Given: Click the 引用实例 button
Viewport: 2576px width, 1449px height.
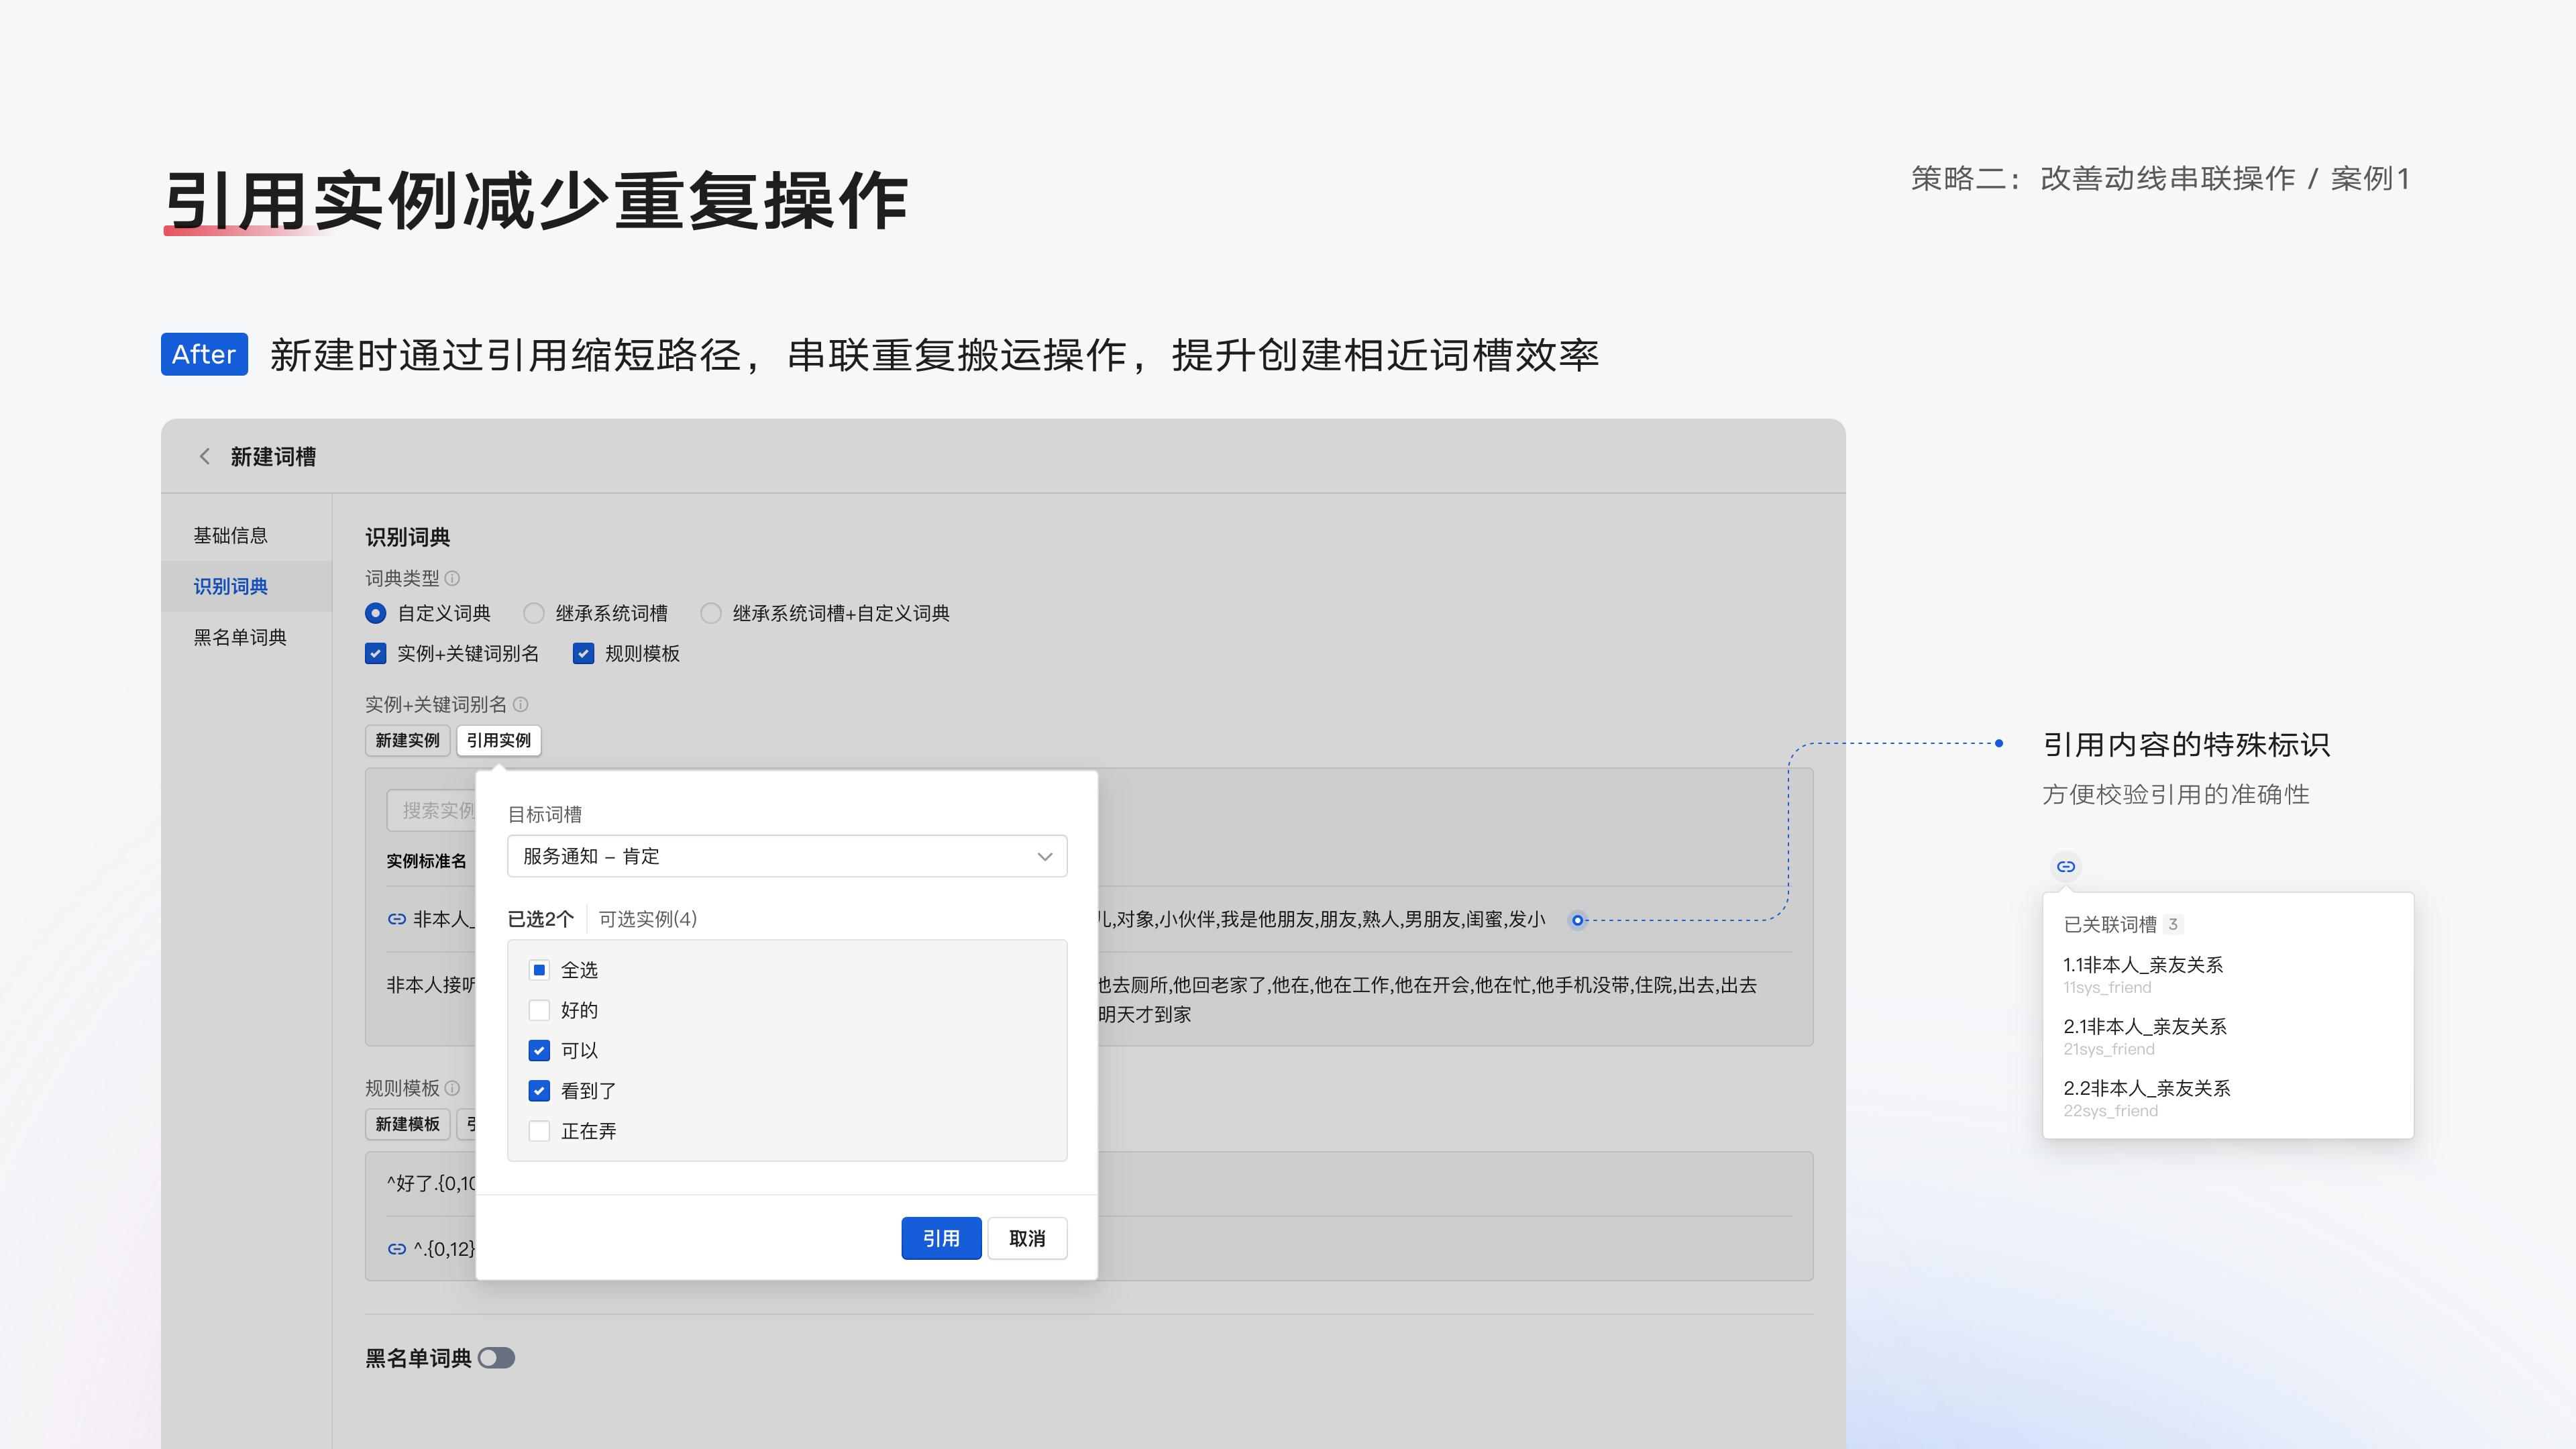Looking at the screenshot, I should 499,740.
